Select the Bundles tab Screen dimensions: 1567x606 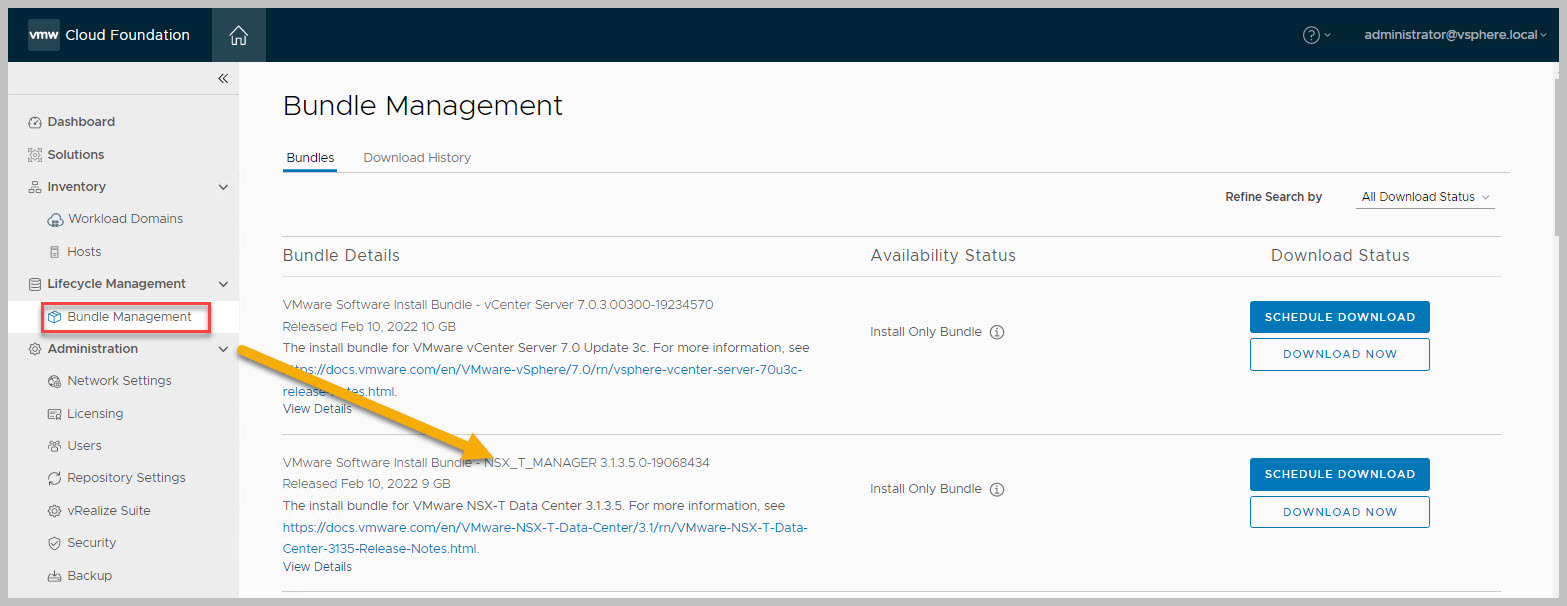coord(310,158)
